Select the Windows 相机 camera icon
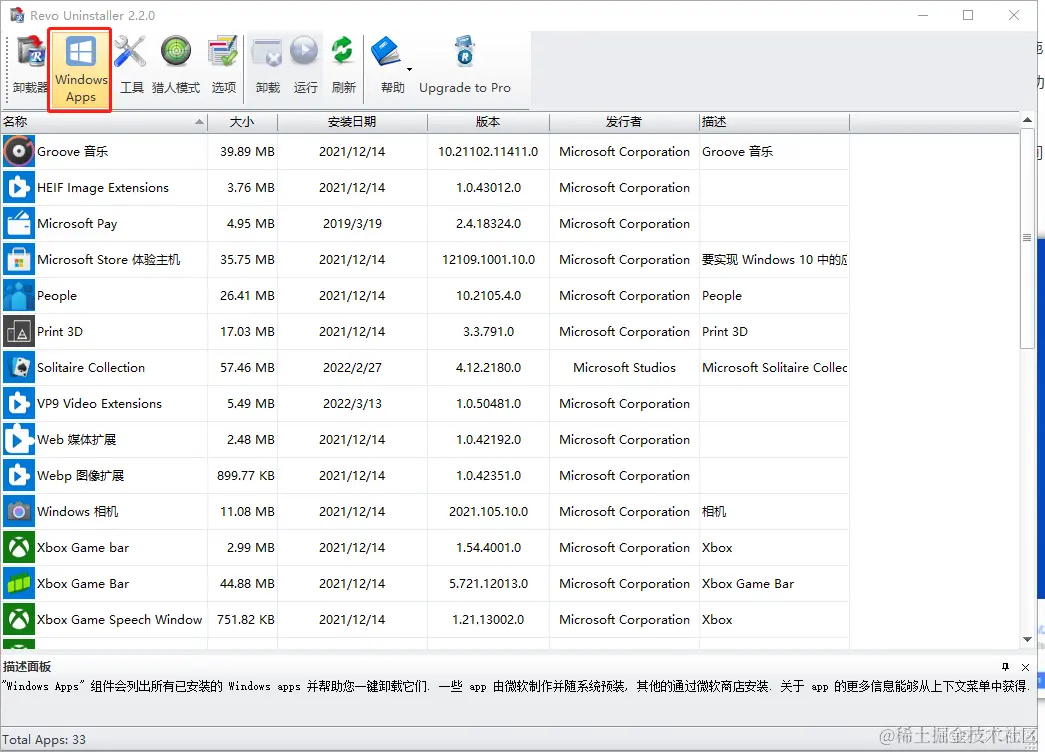This screenshot has height=752, width=1045. pyautogui.click(x=19, y=511)
